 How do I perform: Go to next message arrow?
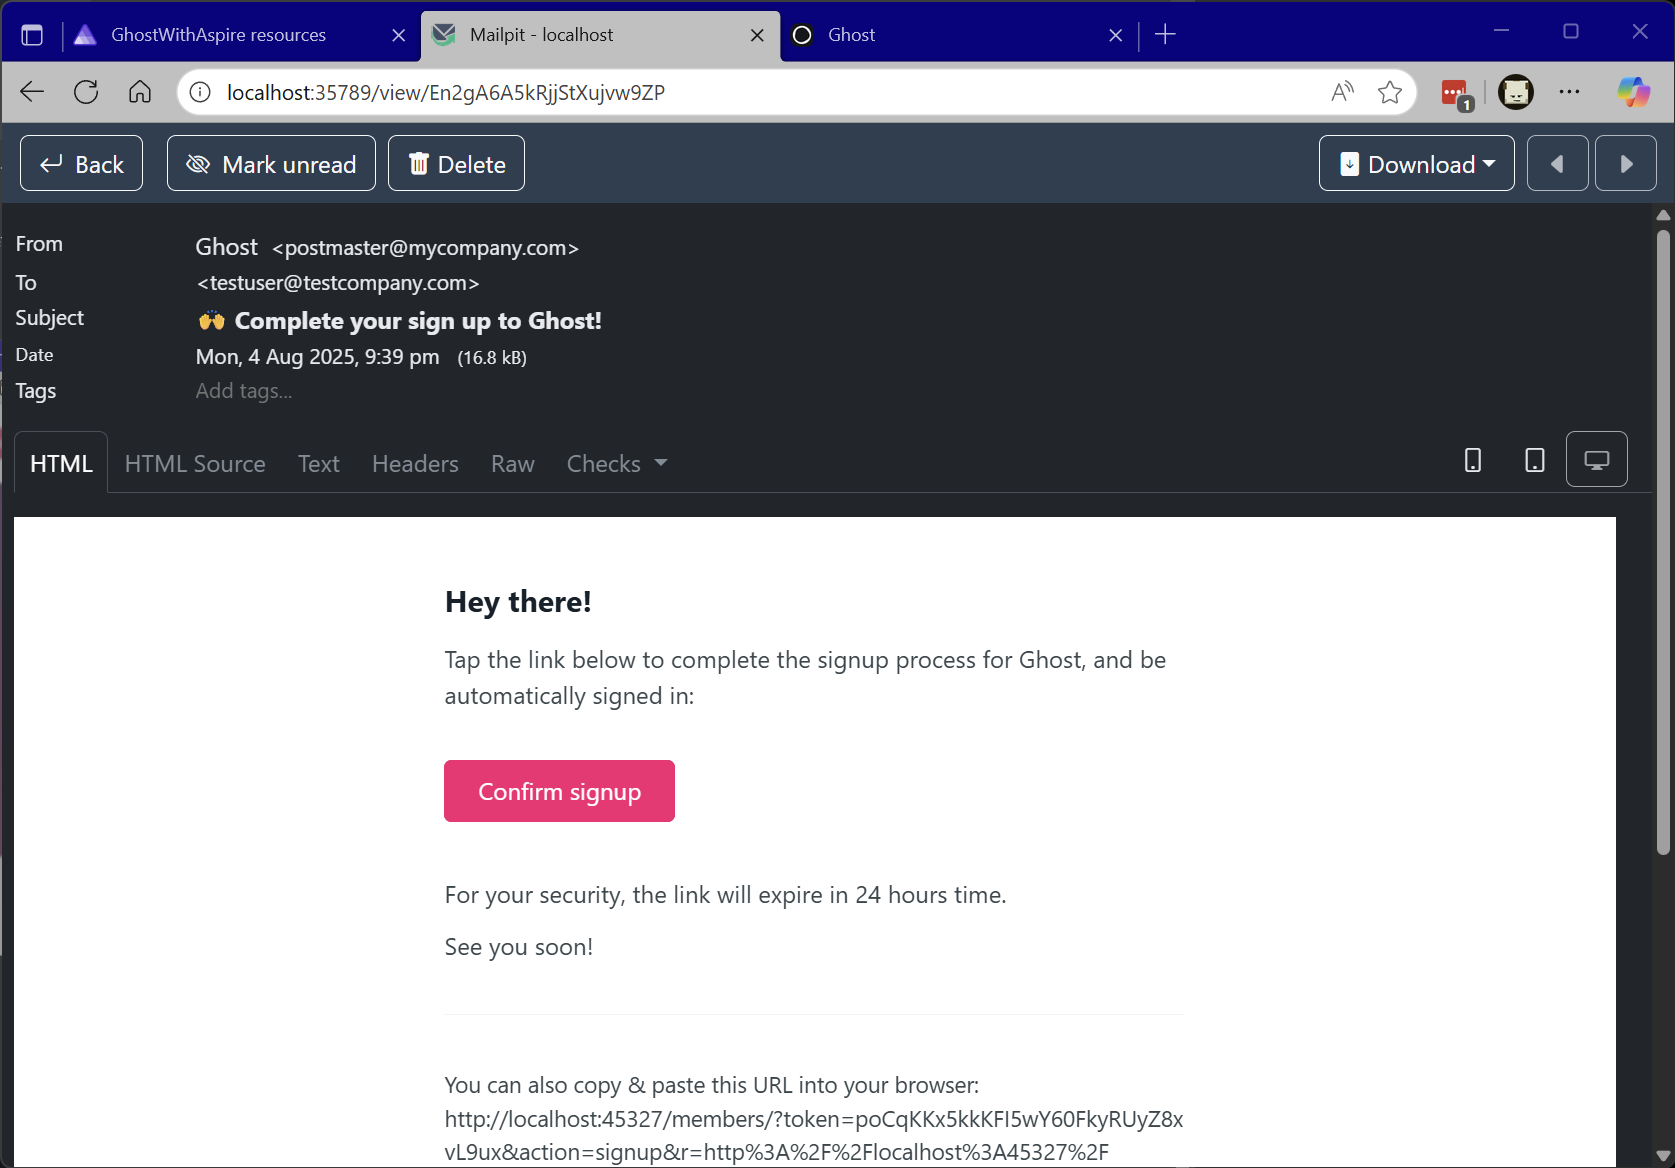click(1625, 164)
